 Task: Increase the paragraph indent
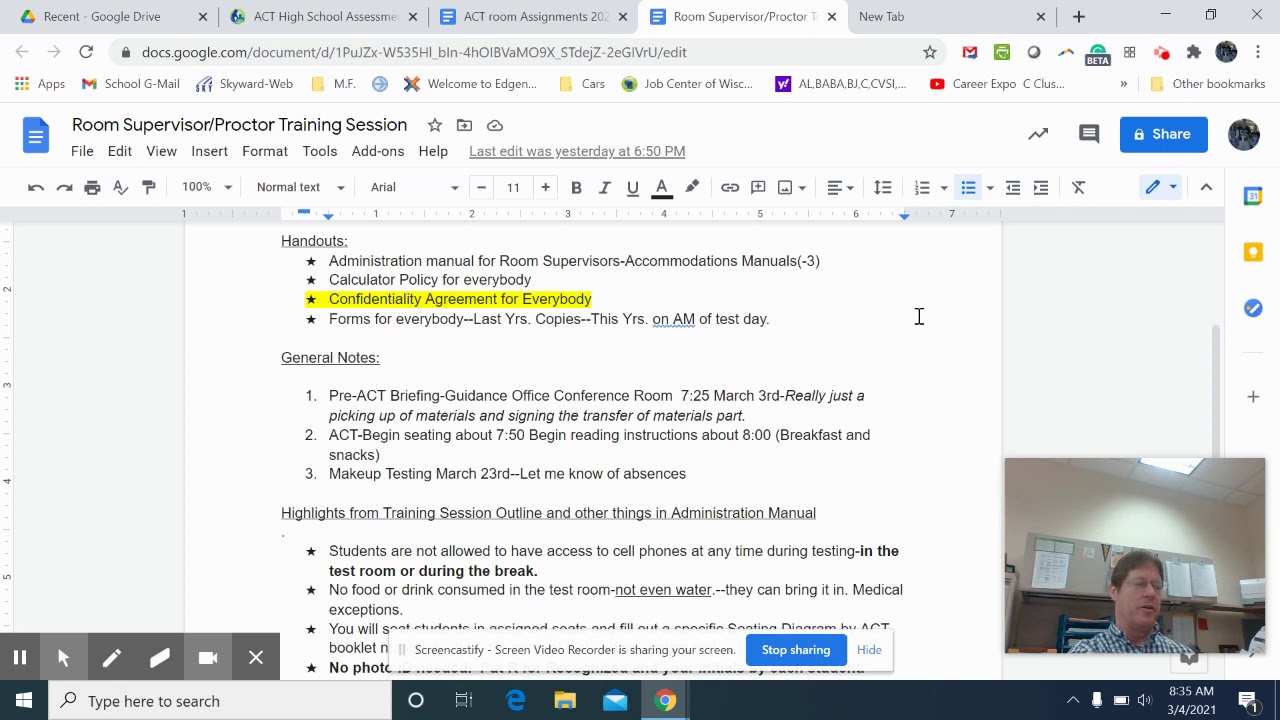1041,187
